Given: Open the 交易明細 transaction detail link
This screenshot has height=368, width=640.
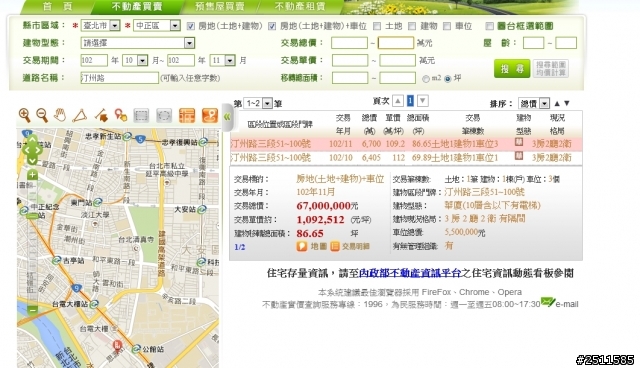Looking at the screenshot, I should coord(350,246).
